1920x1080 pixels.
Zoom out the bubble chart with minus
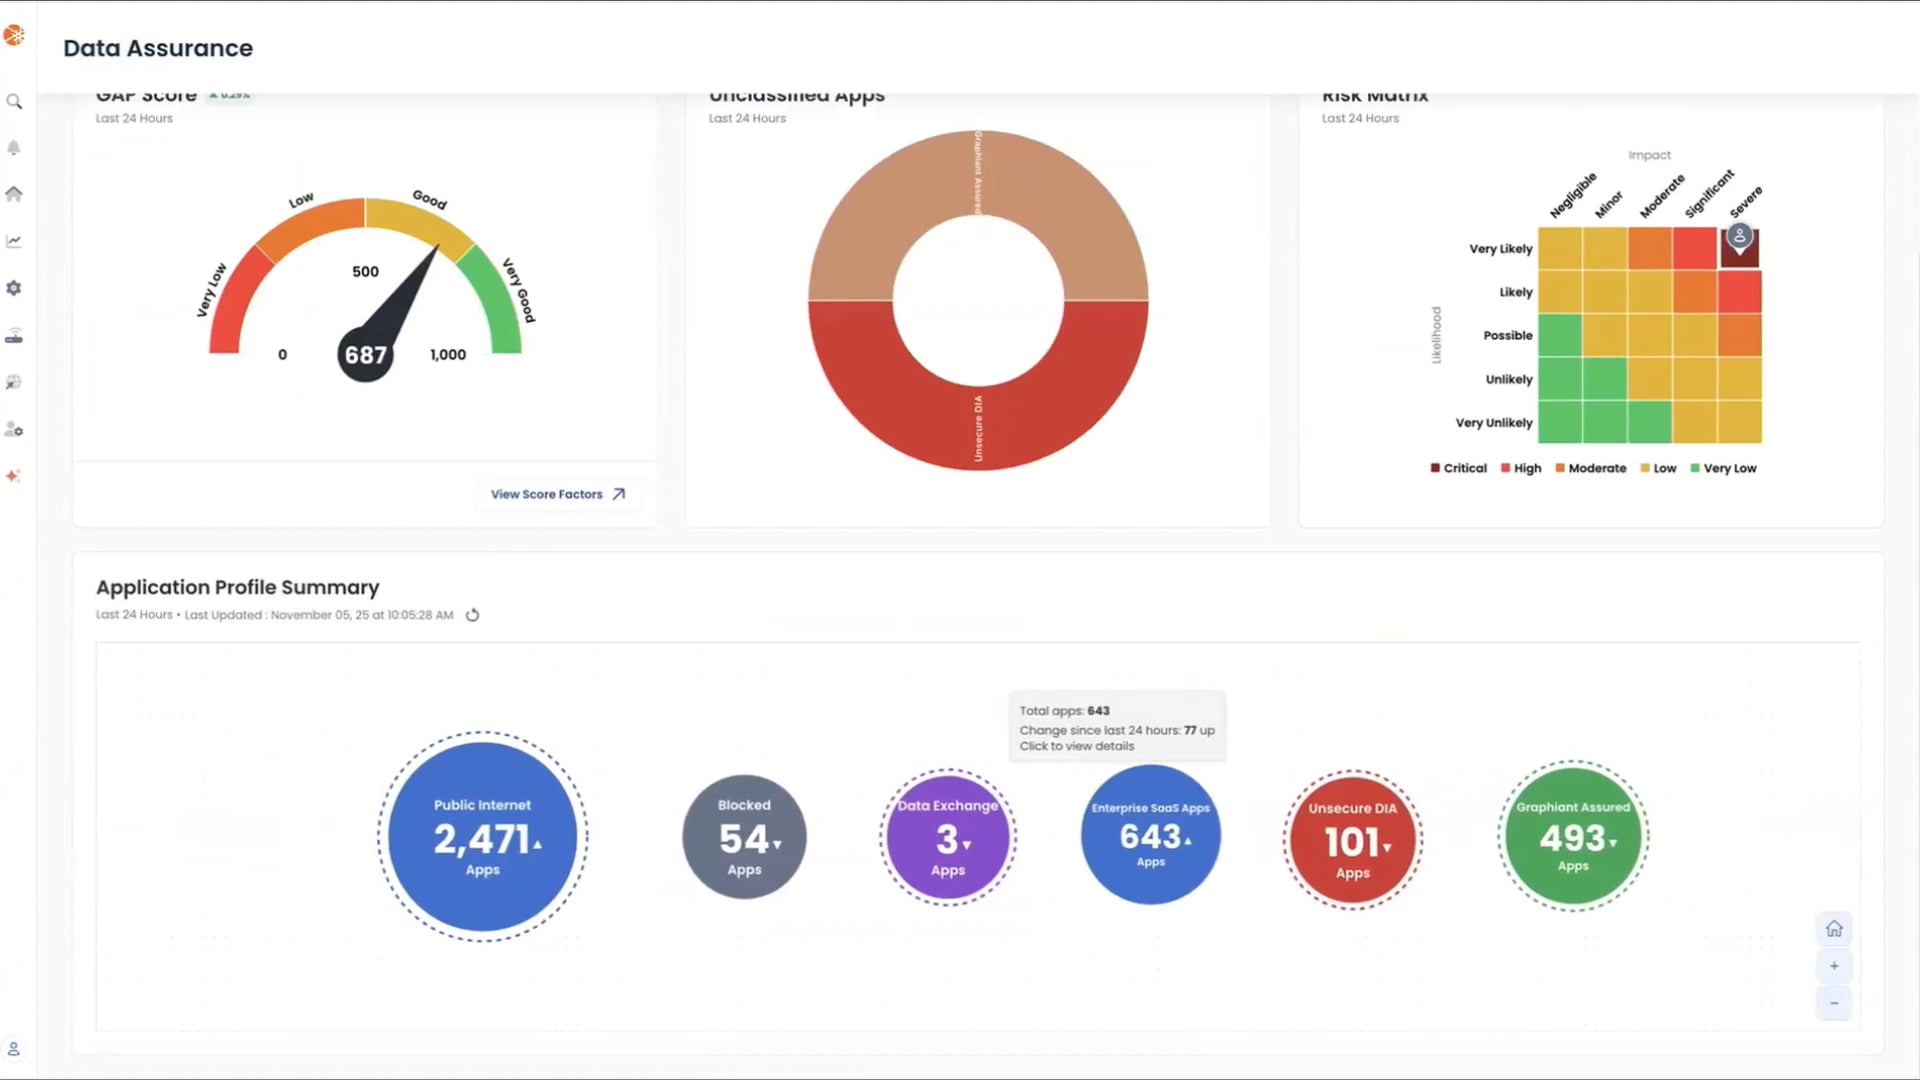[1834, 1003]
